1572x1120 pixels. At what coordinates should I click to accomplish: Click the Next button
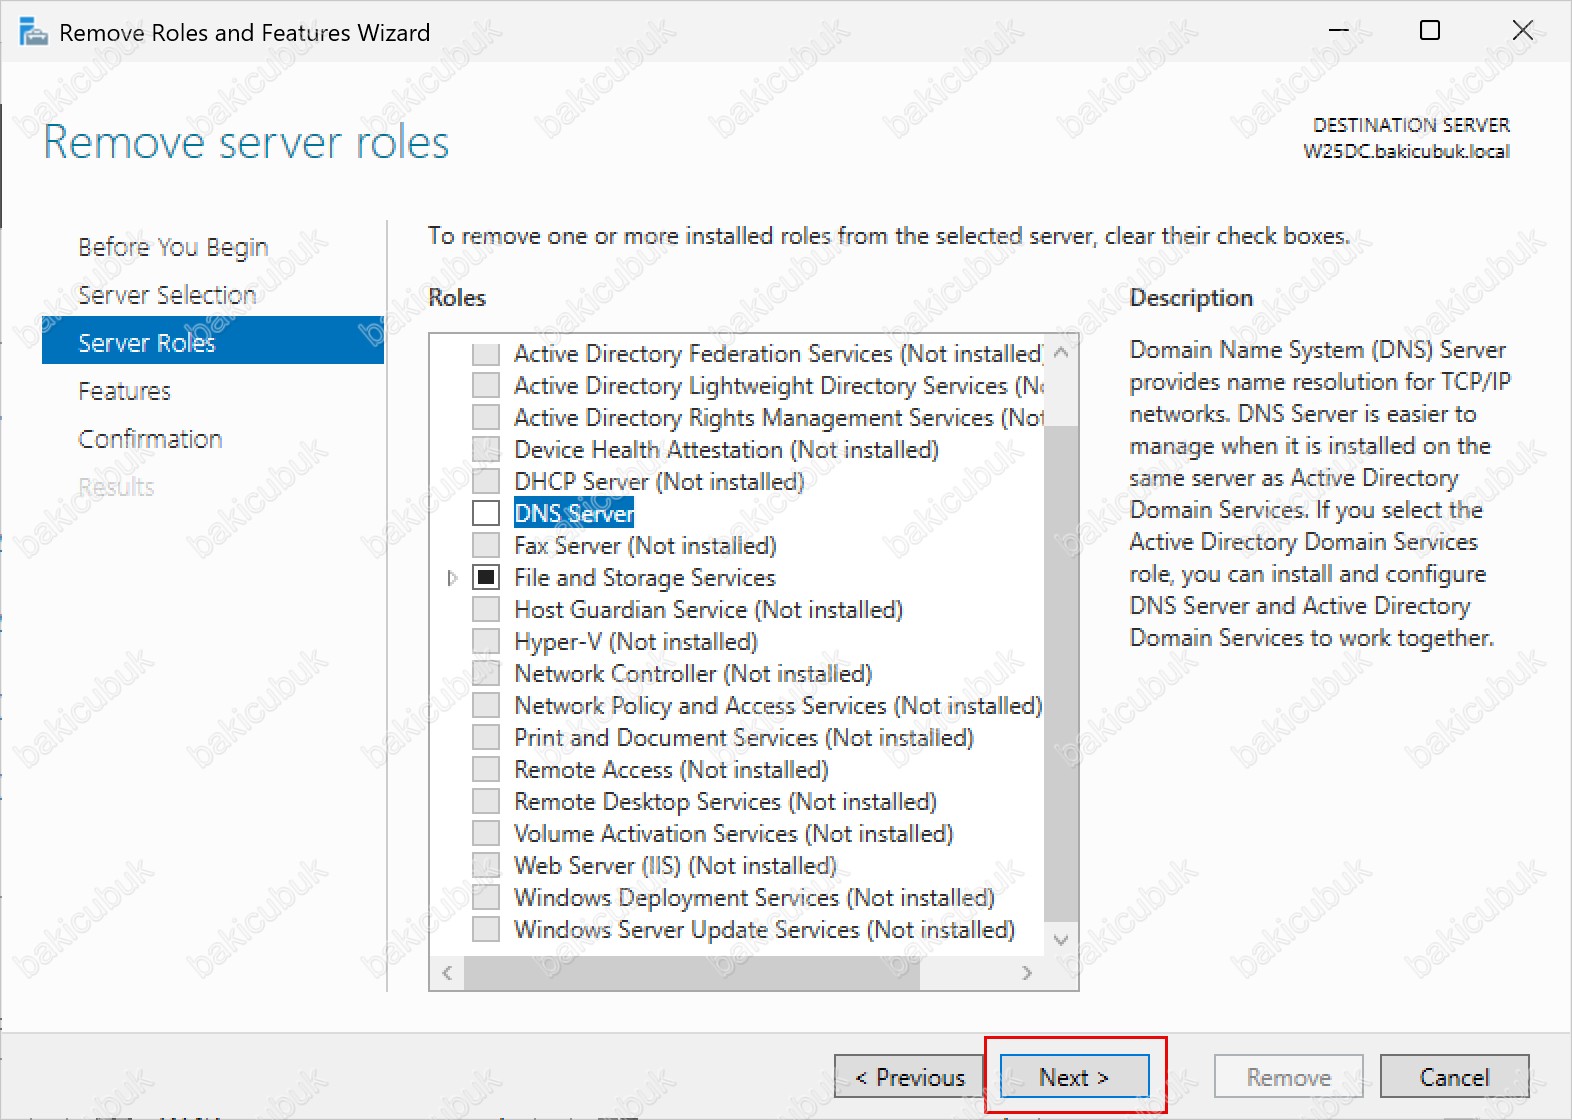pyautogui.click(x=1074, y=1077)
